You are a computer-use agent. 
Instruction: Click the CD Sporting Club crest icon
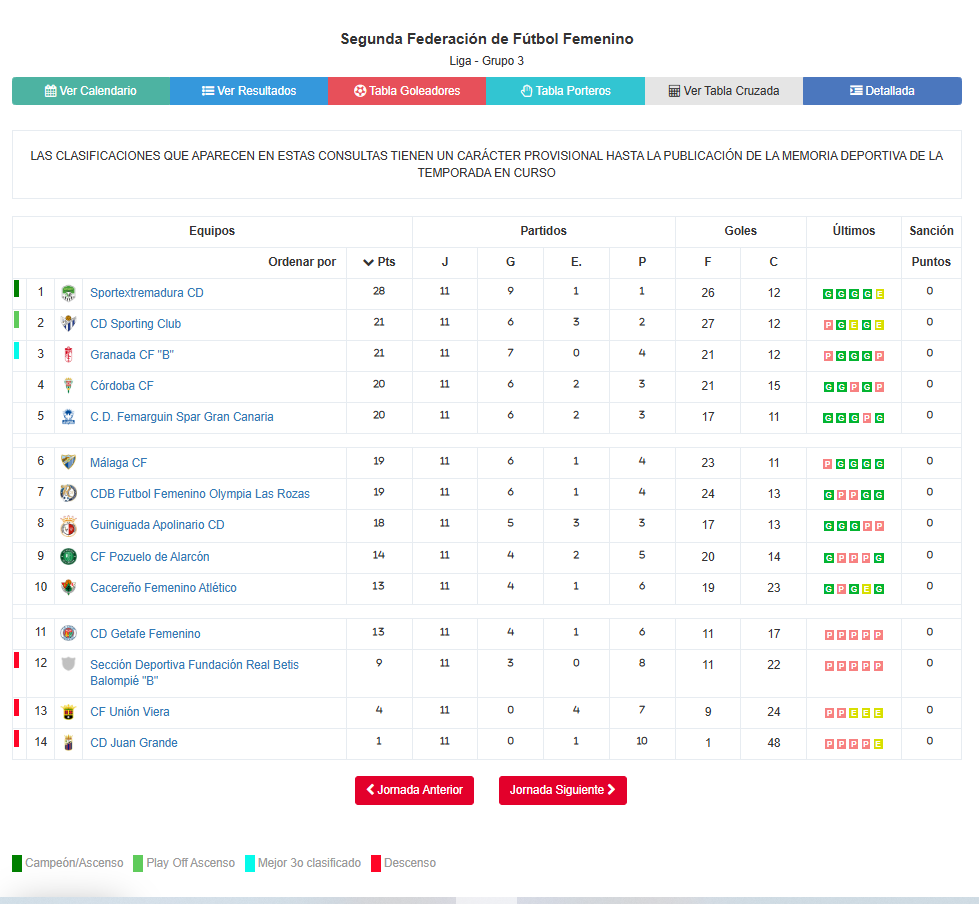click(x=69, y=323)
